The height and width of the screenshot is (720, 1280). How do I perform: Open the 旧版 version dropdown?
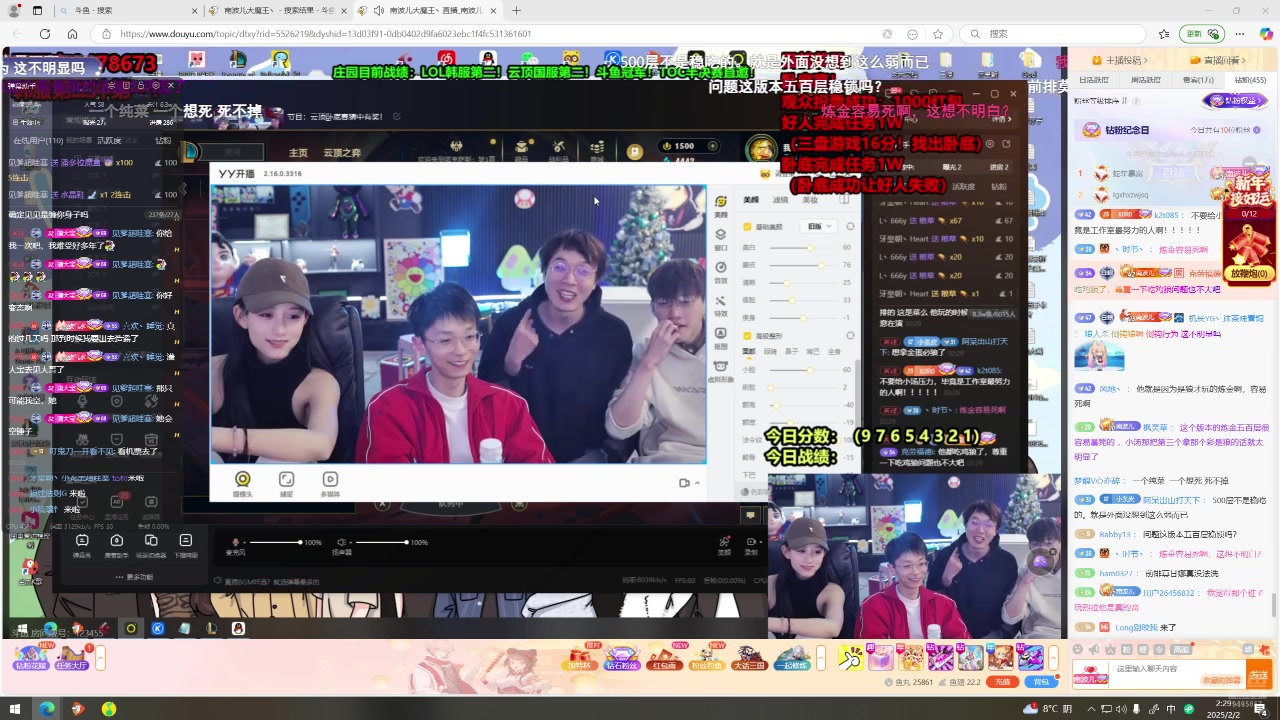point(819,226)
